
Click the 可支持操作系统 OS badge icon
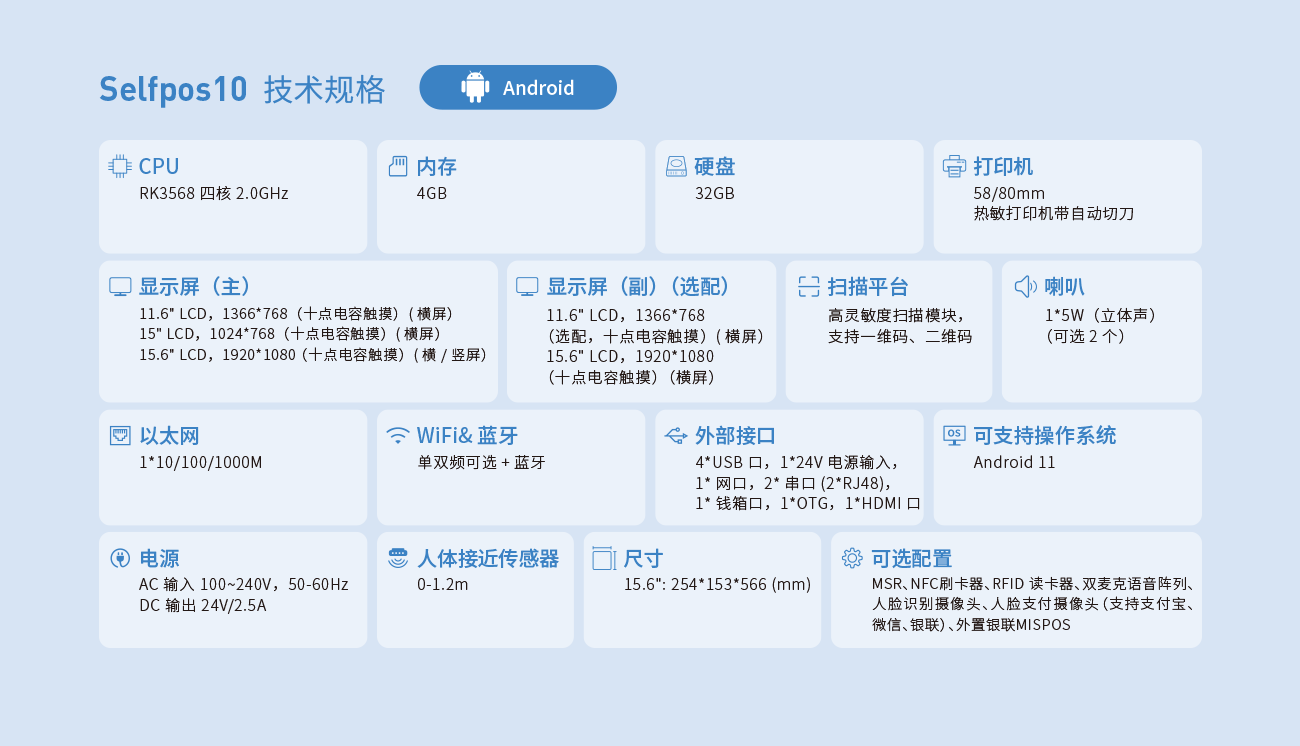[953, 435]
